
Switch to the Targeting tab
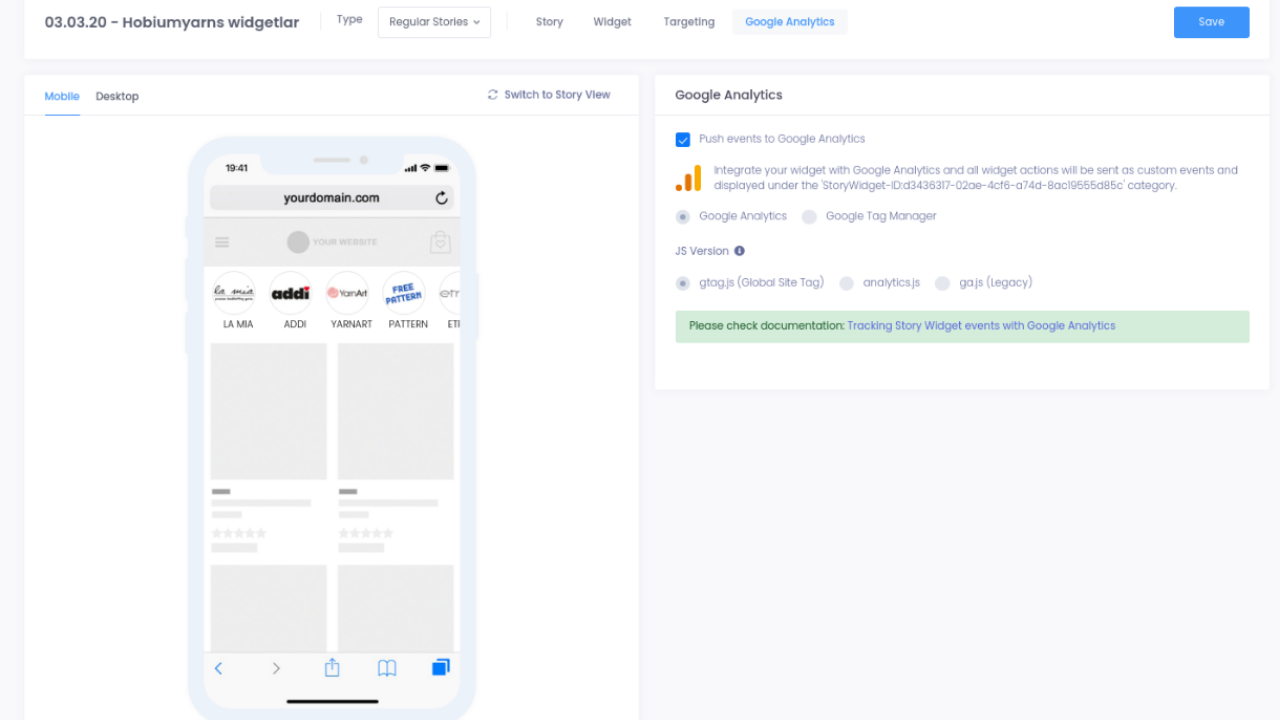click(689, 22)
